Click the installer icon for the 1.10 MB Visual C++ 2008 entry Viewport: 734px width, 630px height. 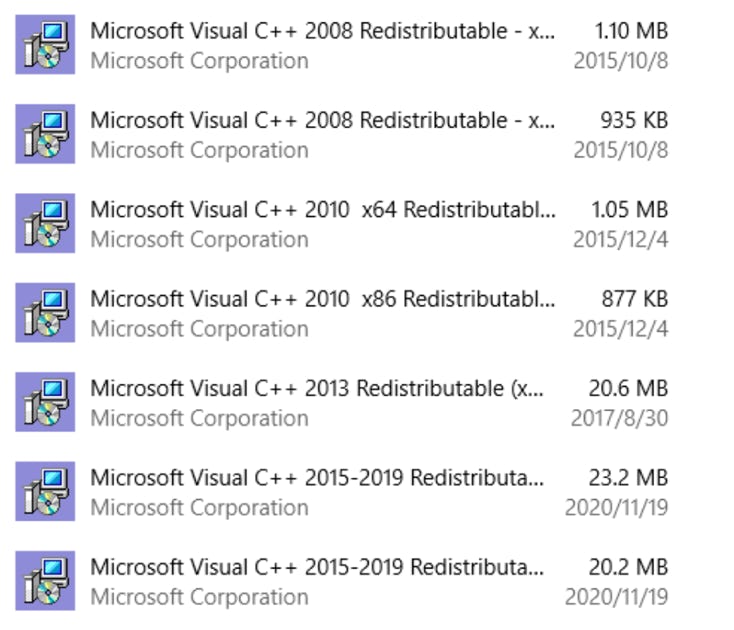[45, 44]
